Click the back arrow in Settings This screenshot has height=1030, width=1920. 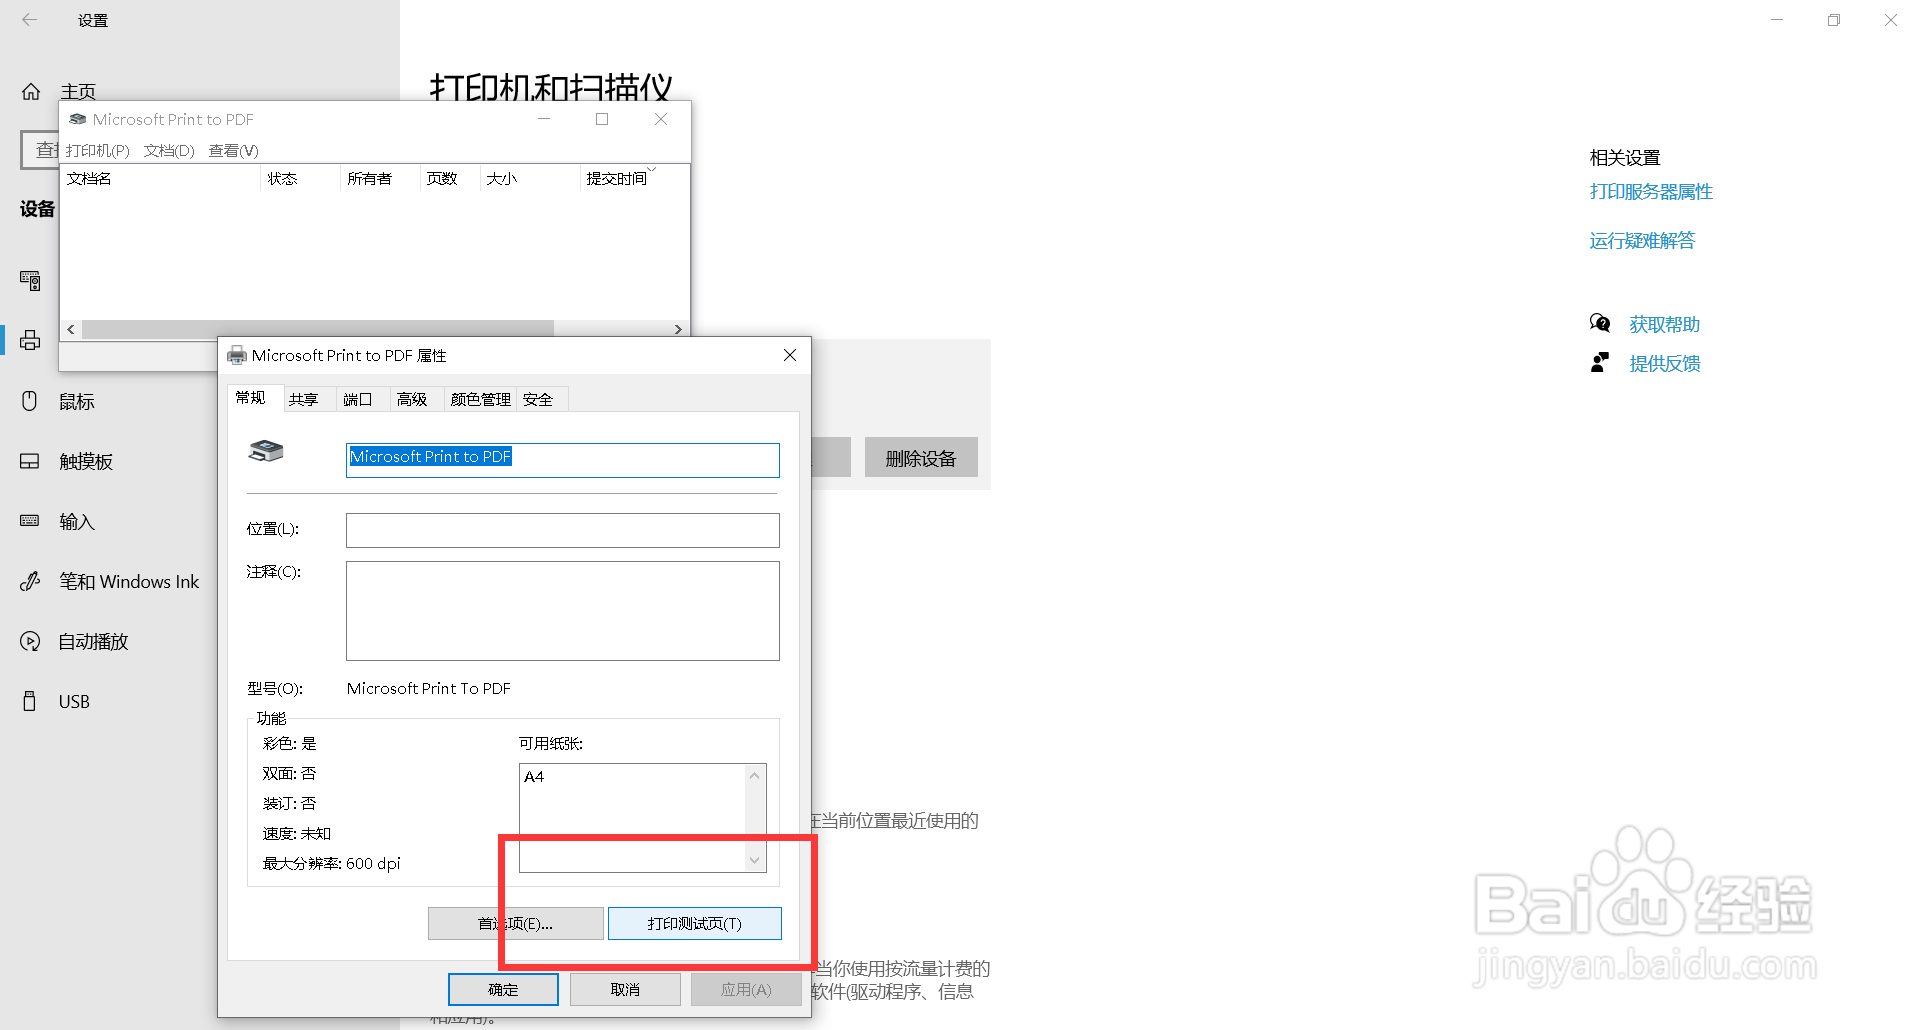30,20
